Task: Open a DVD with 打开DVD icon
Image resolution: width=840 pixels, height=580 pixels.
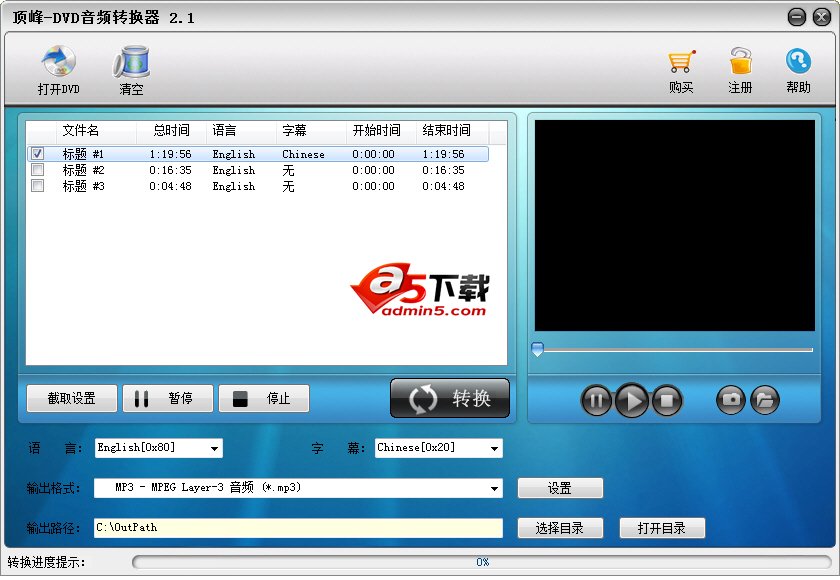Action: pos(58,70)
